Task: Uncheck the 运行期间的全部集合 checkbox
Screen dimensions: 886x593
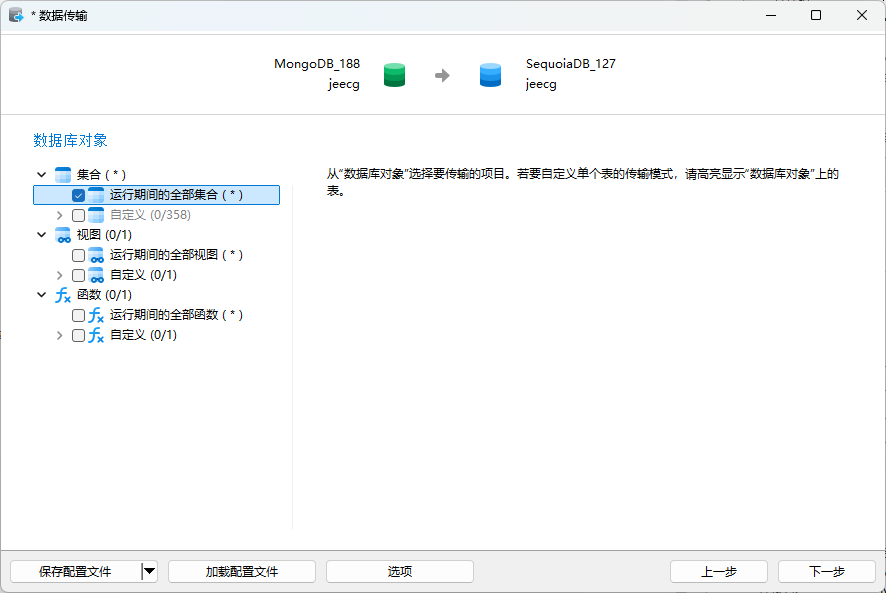Action: 78,195
